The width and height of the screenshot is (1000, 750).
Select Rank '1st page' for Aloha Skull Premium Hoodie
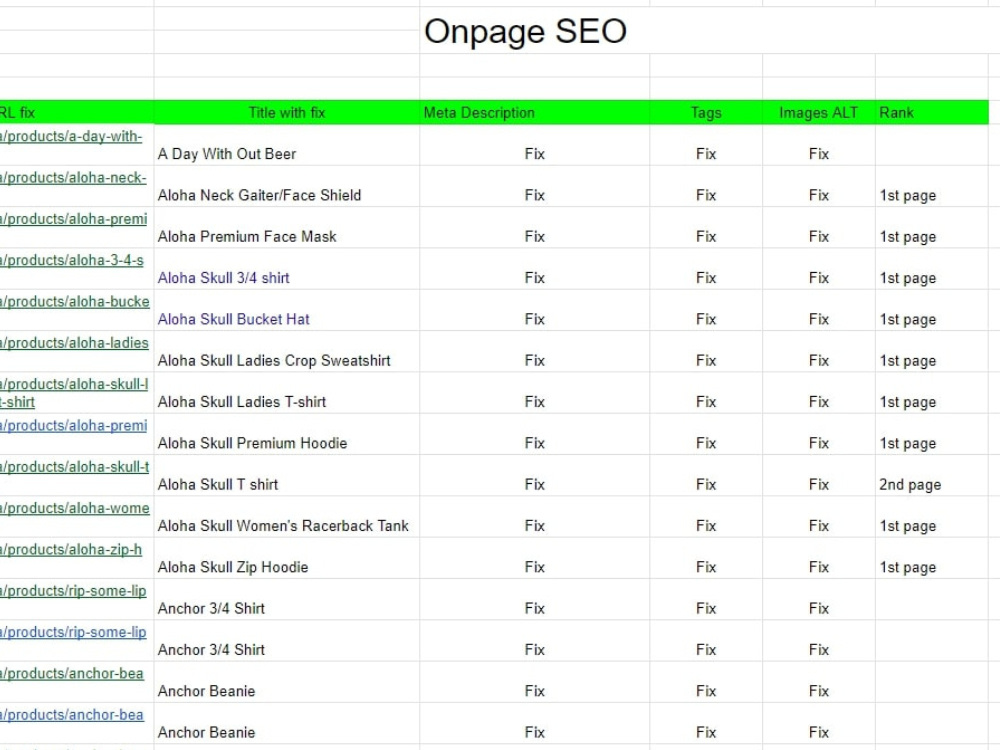(x=932, y=435)
